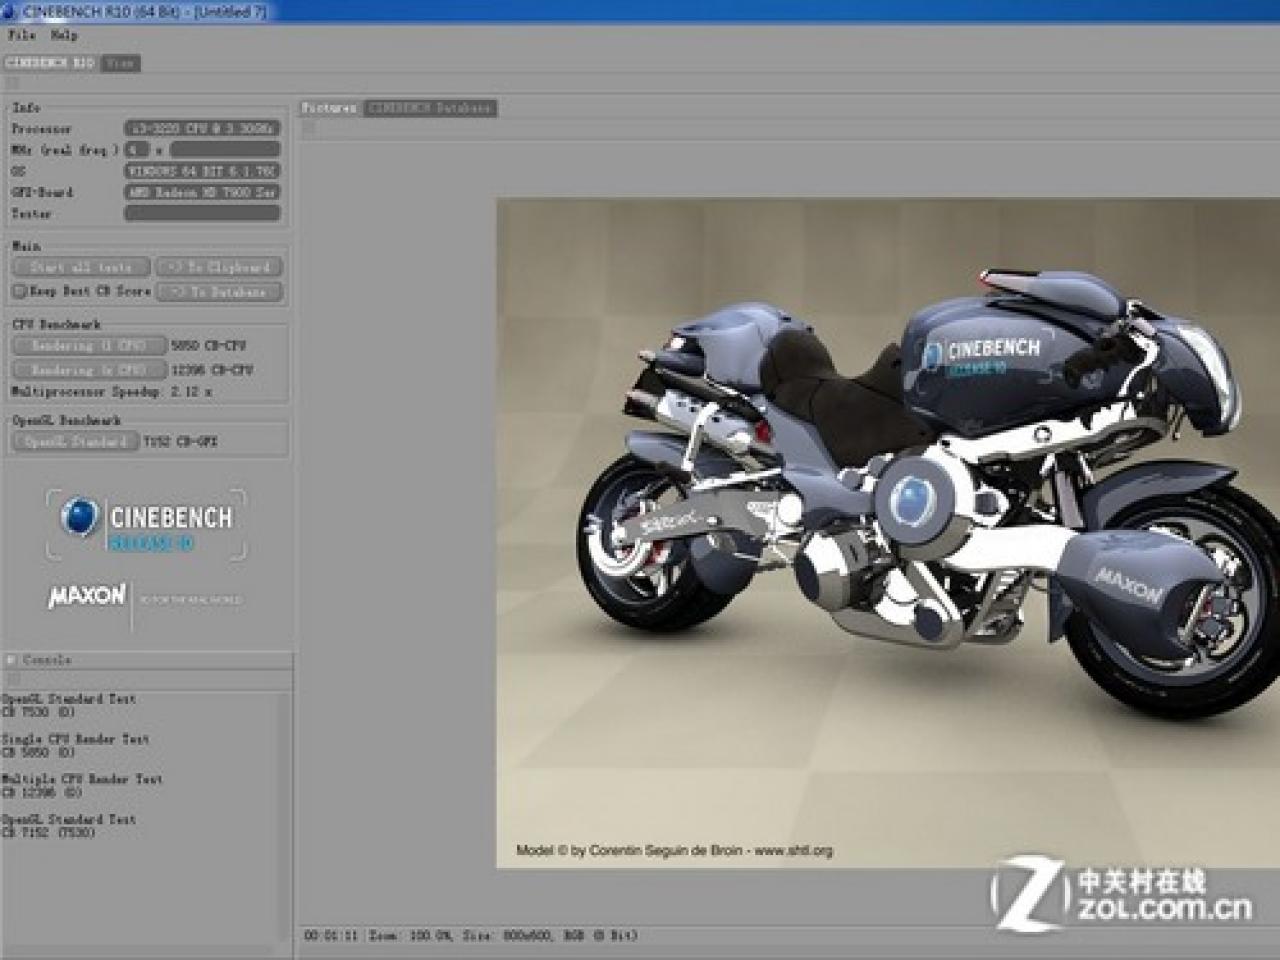Image resolution: width=1280 pixels, height=960 pixels.
Task: Select the 7152 CB-GFX score
Action: [180, 441]
